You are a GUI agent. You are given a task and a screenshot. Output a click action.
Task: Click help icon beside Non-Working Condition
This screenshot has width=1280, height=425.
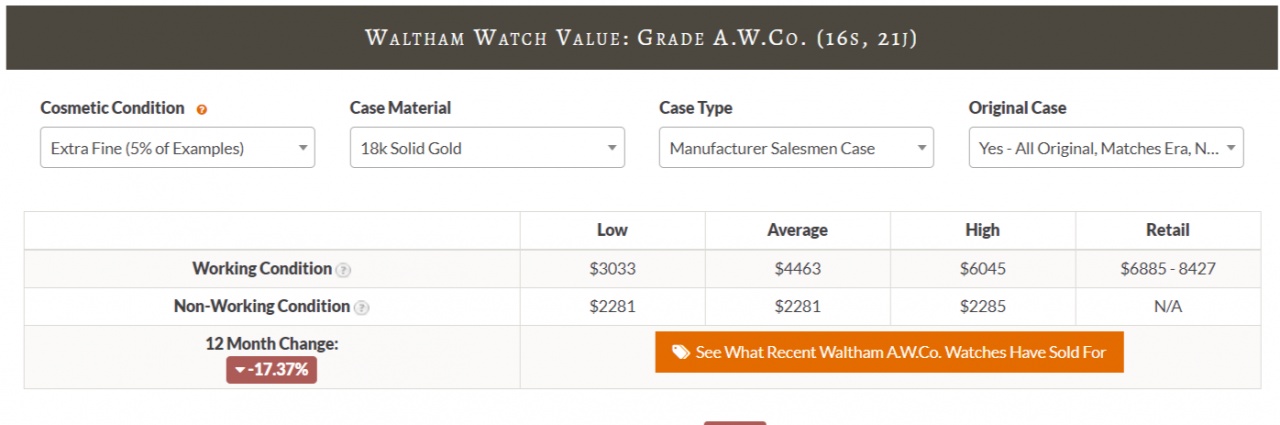click(x=362, y=308)
